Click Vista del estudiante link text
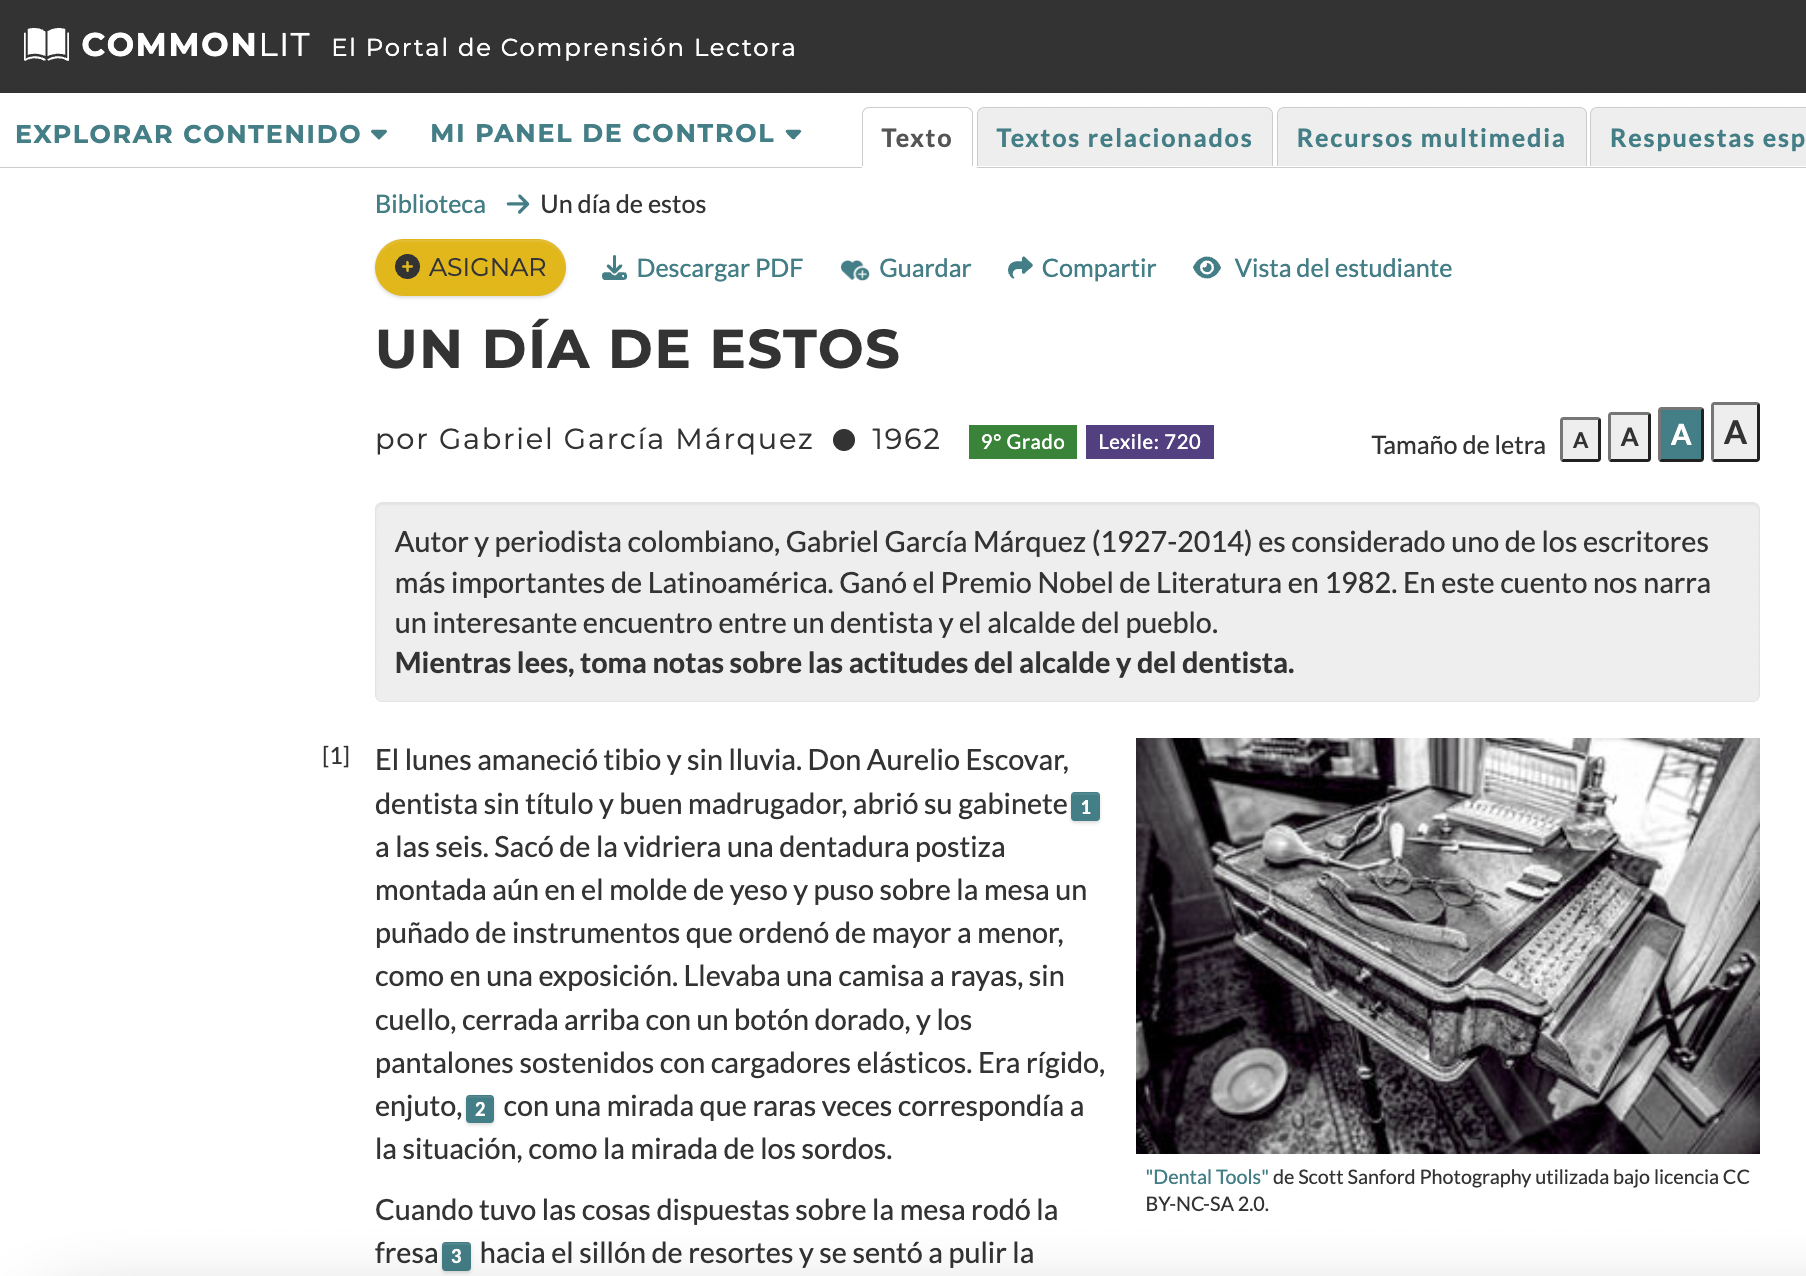 click(1343, 268)
